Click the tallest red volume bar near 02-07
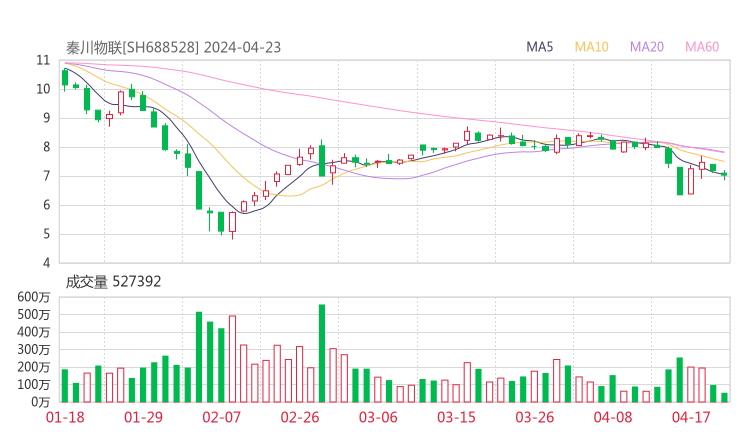Image resolution: width=740 pixels, height=440 pixels. (x=233, y=359)
